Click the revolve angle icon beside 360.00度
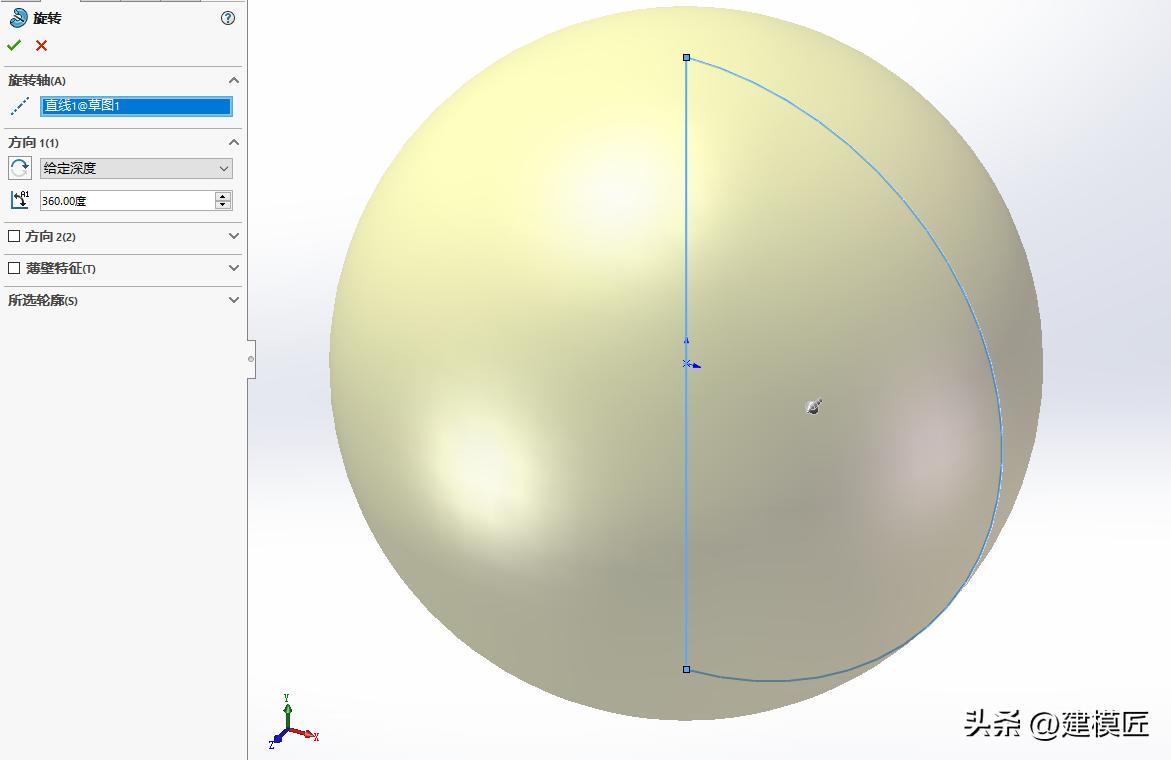1171x760 pixels. (19, 199)
